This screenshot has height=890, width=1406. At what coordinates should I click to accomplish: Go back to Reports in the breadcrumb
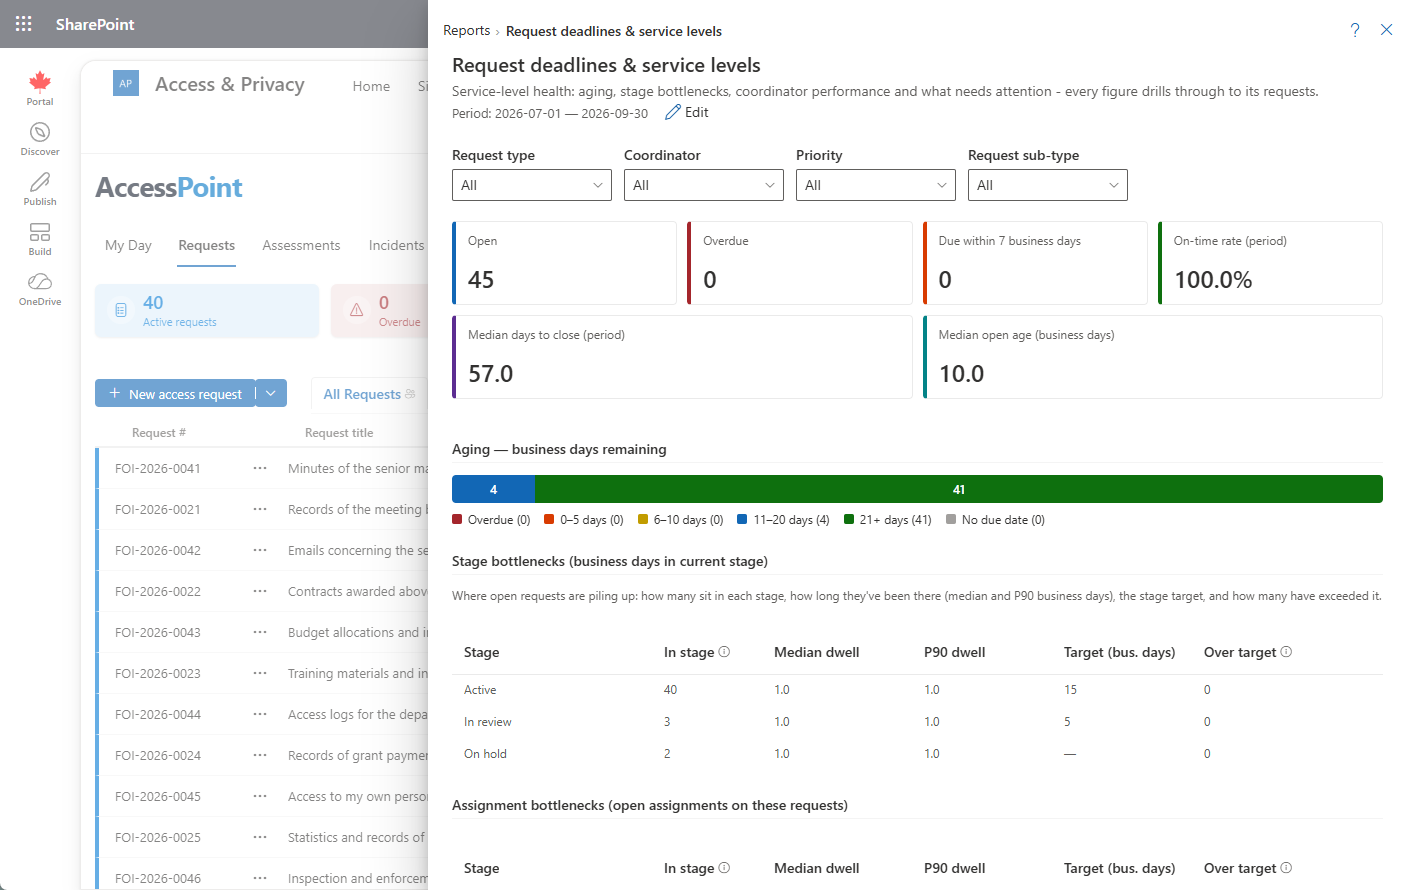click(467, 31)
